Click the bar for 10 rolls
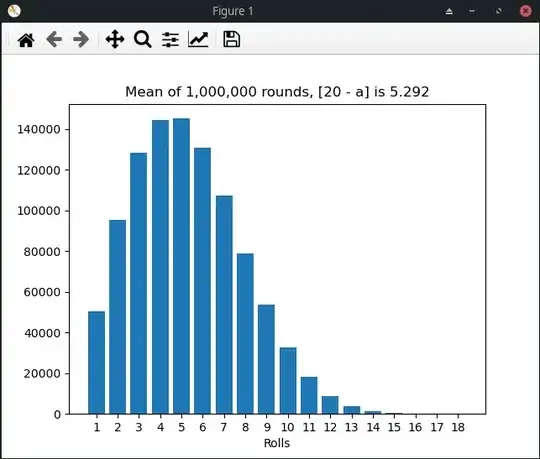Image resolution: width=540 pixels, height=459 pixels. [x=288, y=381]
